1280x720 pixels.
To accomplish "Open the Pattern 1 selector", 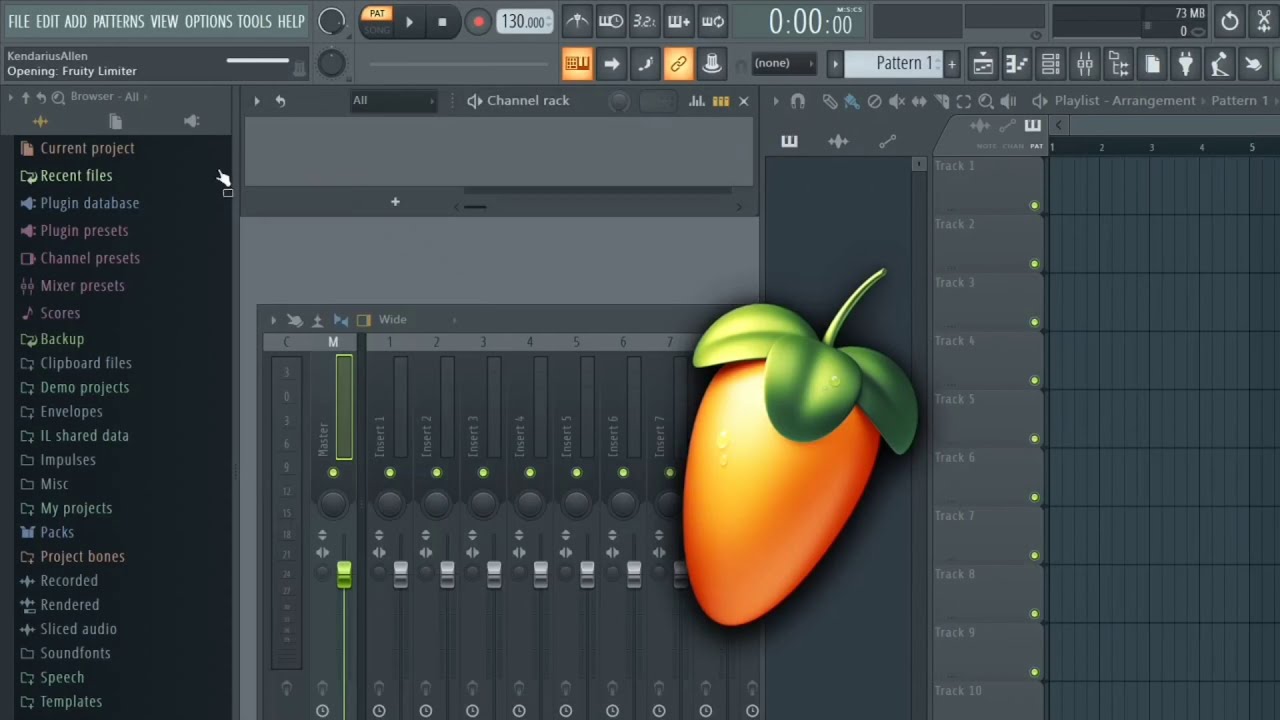I will coord(894,63).
